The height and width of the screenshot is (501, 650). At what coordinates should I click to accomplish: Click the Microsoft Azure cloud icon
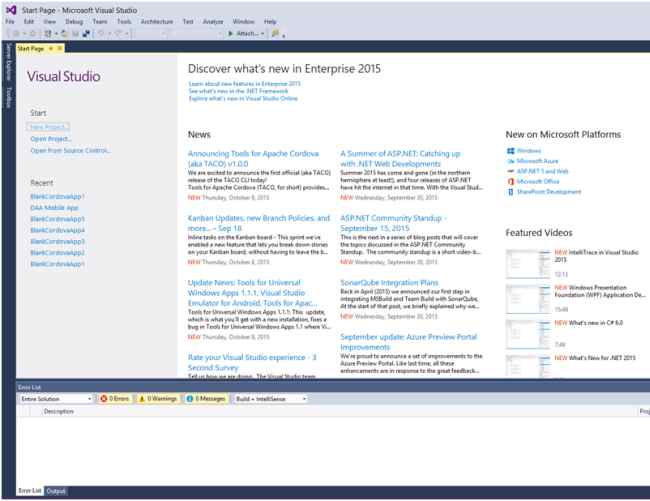(511, 161)
